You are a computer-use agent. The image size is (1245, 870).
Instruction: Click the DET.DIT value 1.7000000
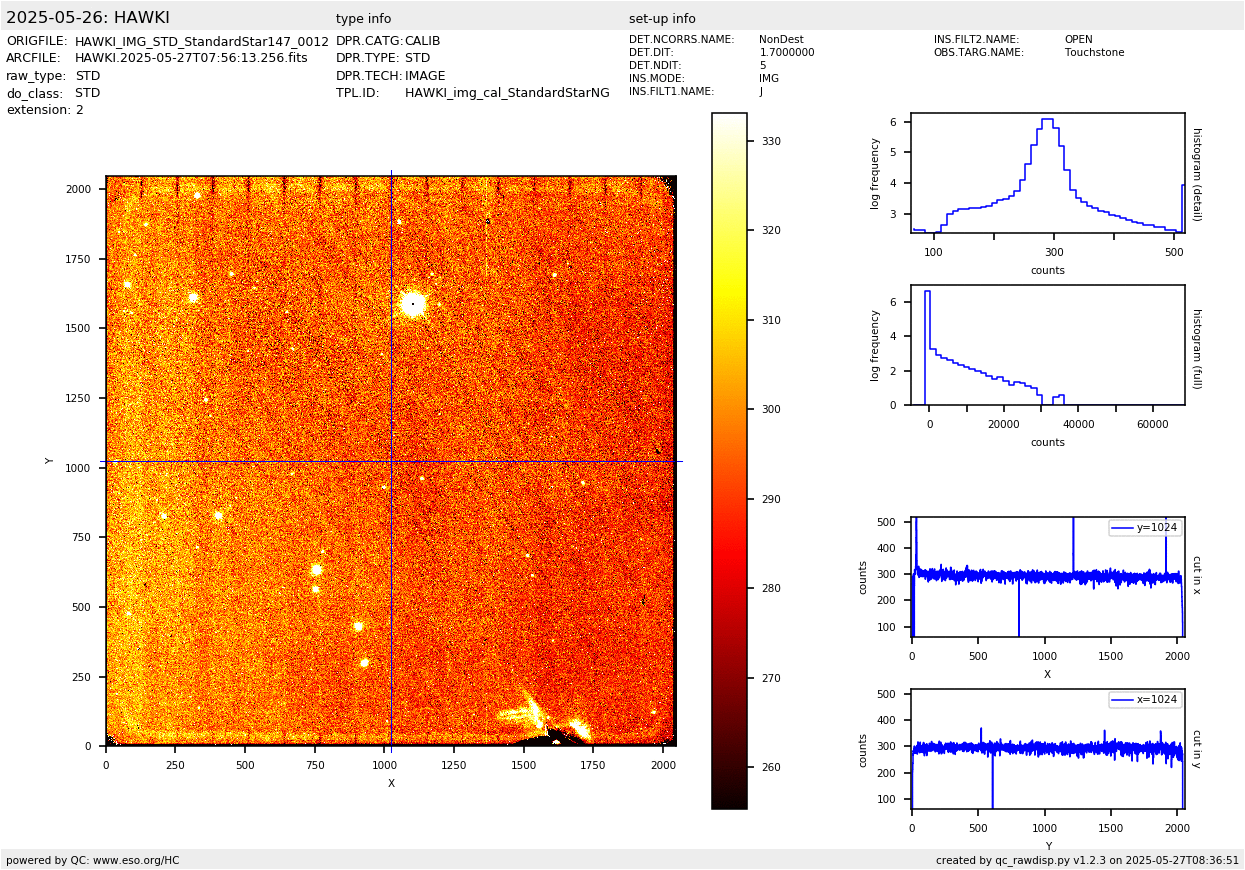[787, 53]
